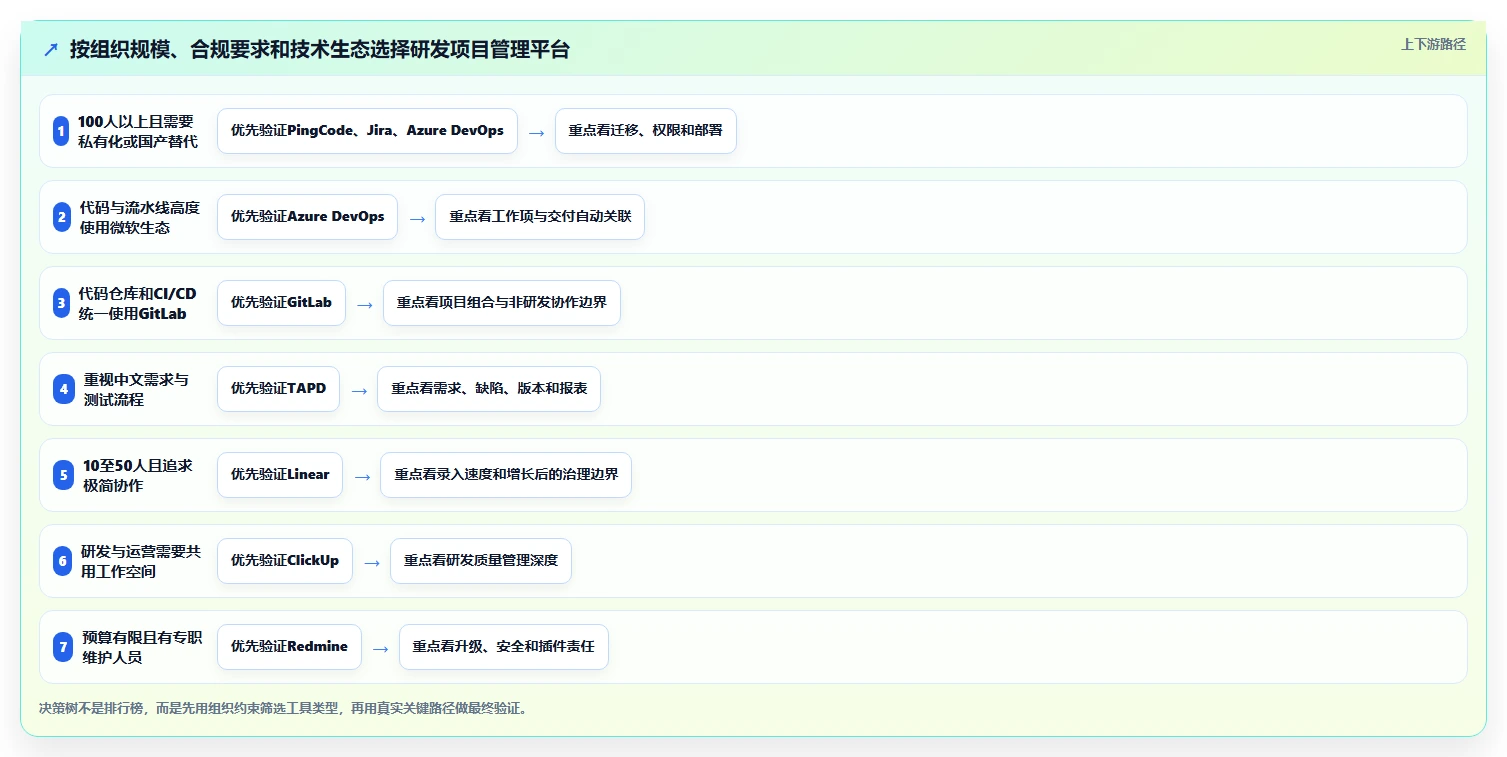1507x757 pixels.
Task: Click the 优先验证ClickUp box
Action: pos(285,561)
